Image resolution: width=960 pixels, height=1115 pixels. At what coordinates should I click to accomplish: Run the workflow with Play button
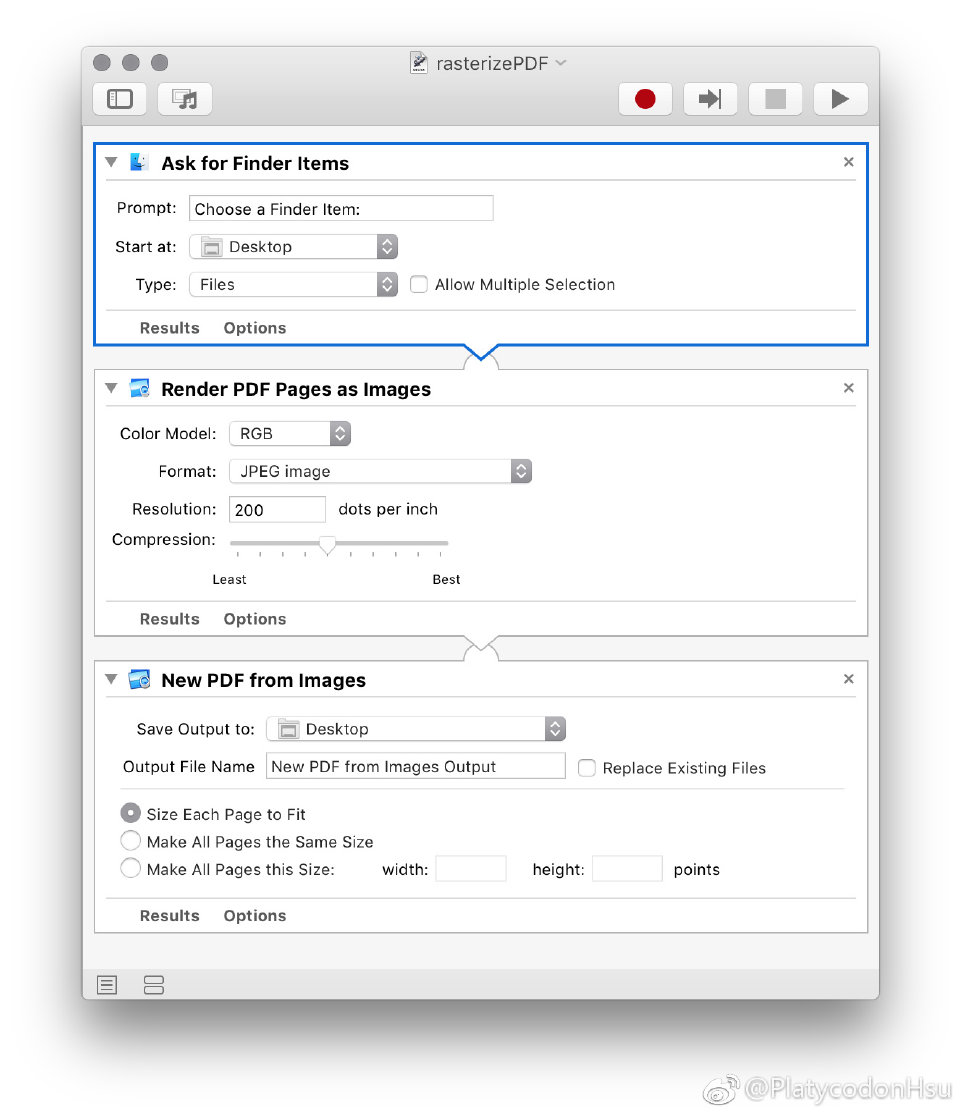[x=840, y=99]
